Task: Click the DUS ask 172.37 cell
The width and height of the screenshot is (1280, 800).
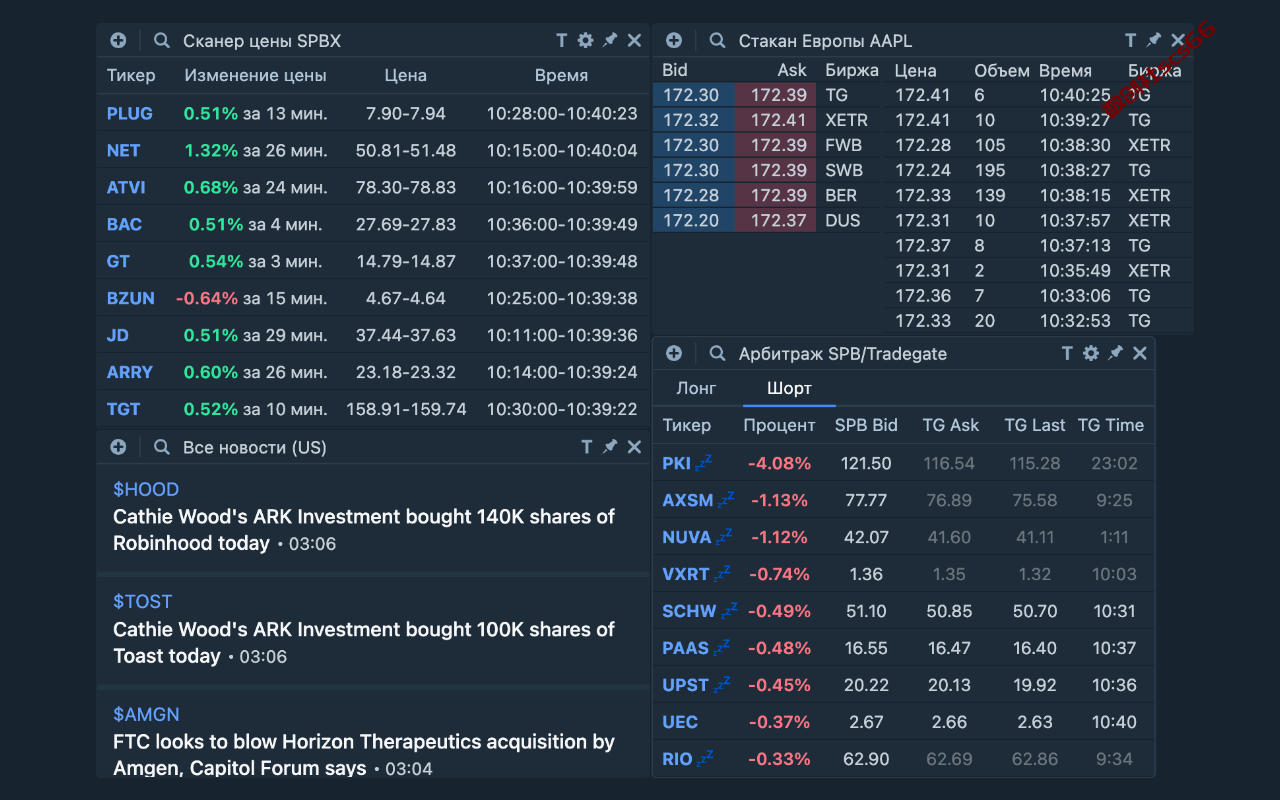Action: (x=778, y=220)
